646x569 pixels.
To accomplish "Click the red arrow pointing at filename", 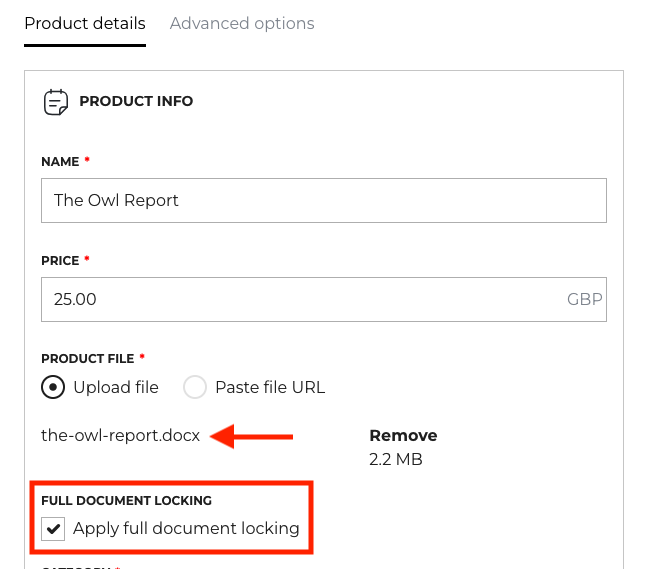I will point(253,436).
